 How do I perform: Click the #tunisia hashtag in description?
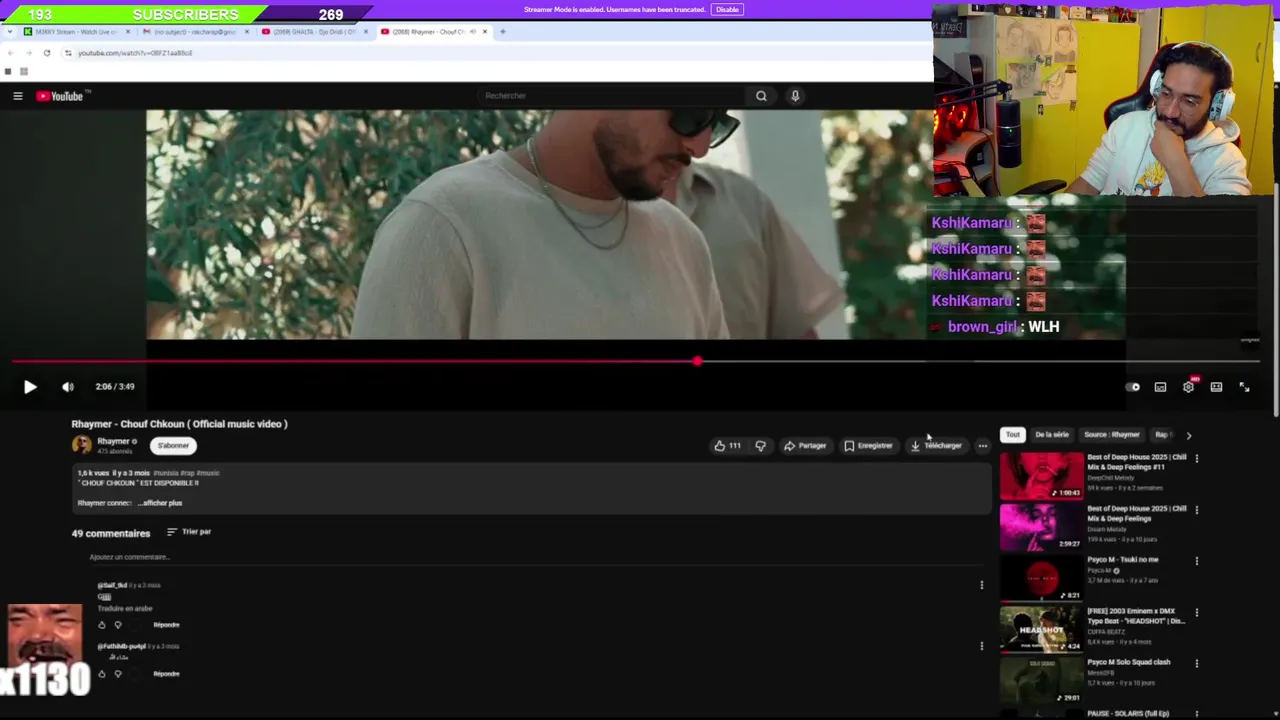pyautogui.click(x=164, y=473)
